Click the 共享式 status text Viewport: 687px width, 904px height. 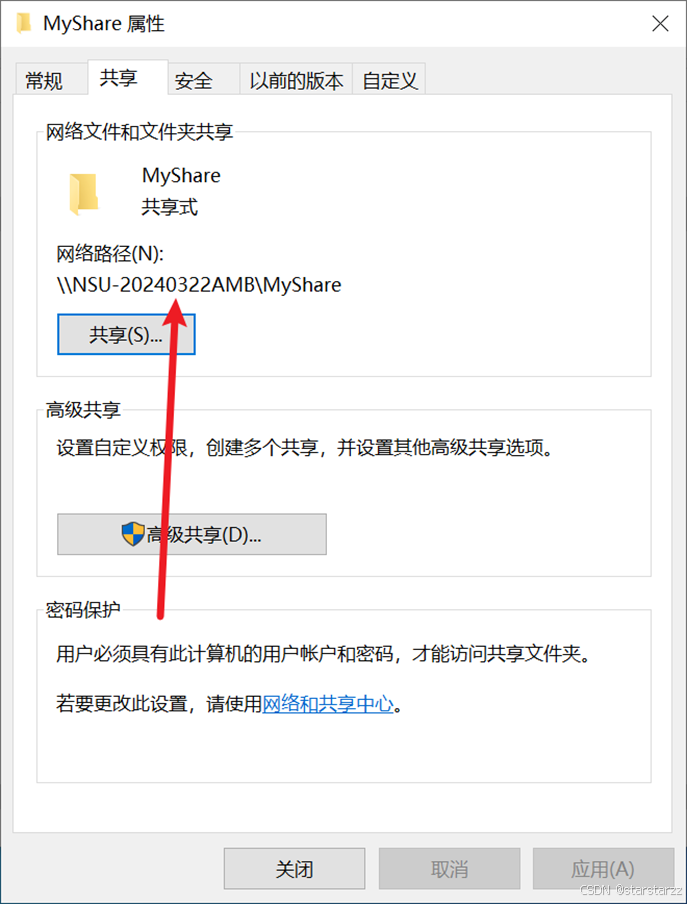click(x=170, y=207)
